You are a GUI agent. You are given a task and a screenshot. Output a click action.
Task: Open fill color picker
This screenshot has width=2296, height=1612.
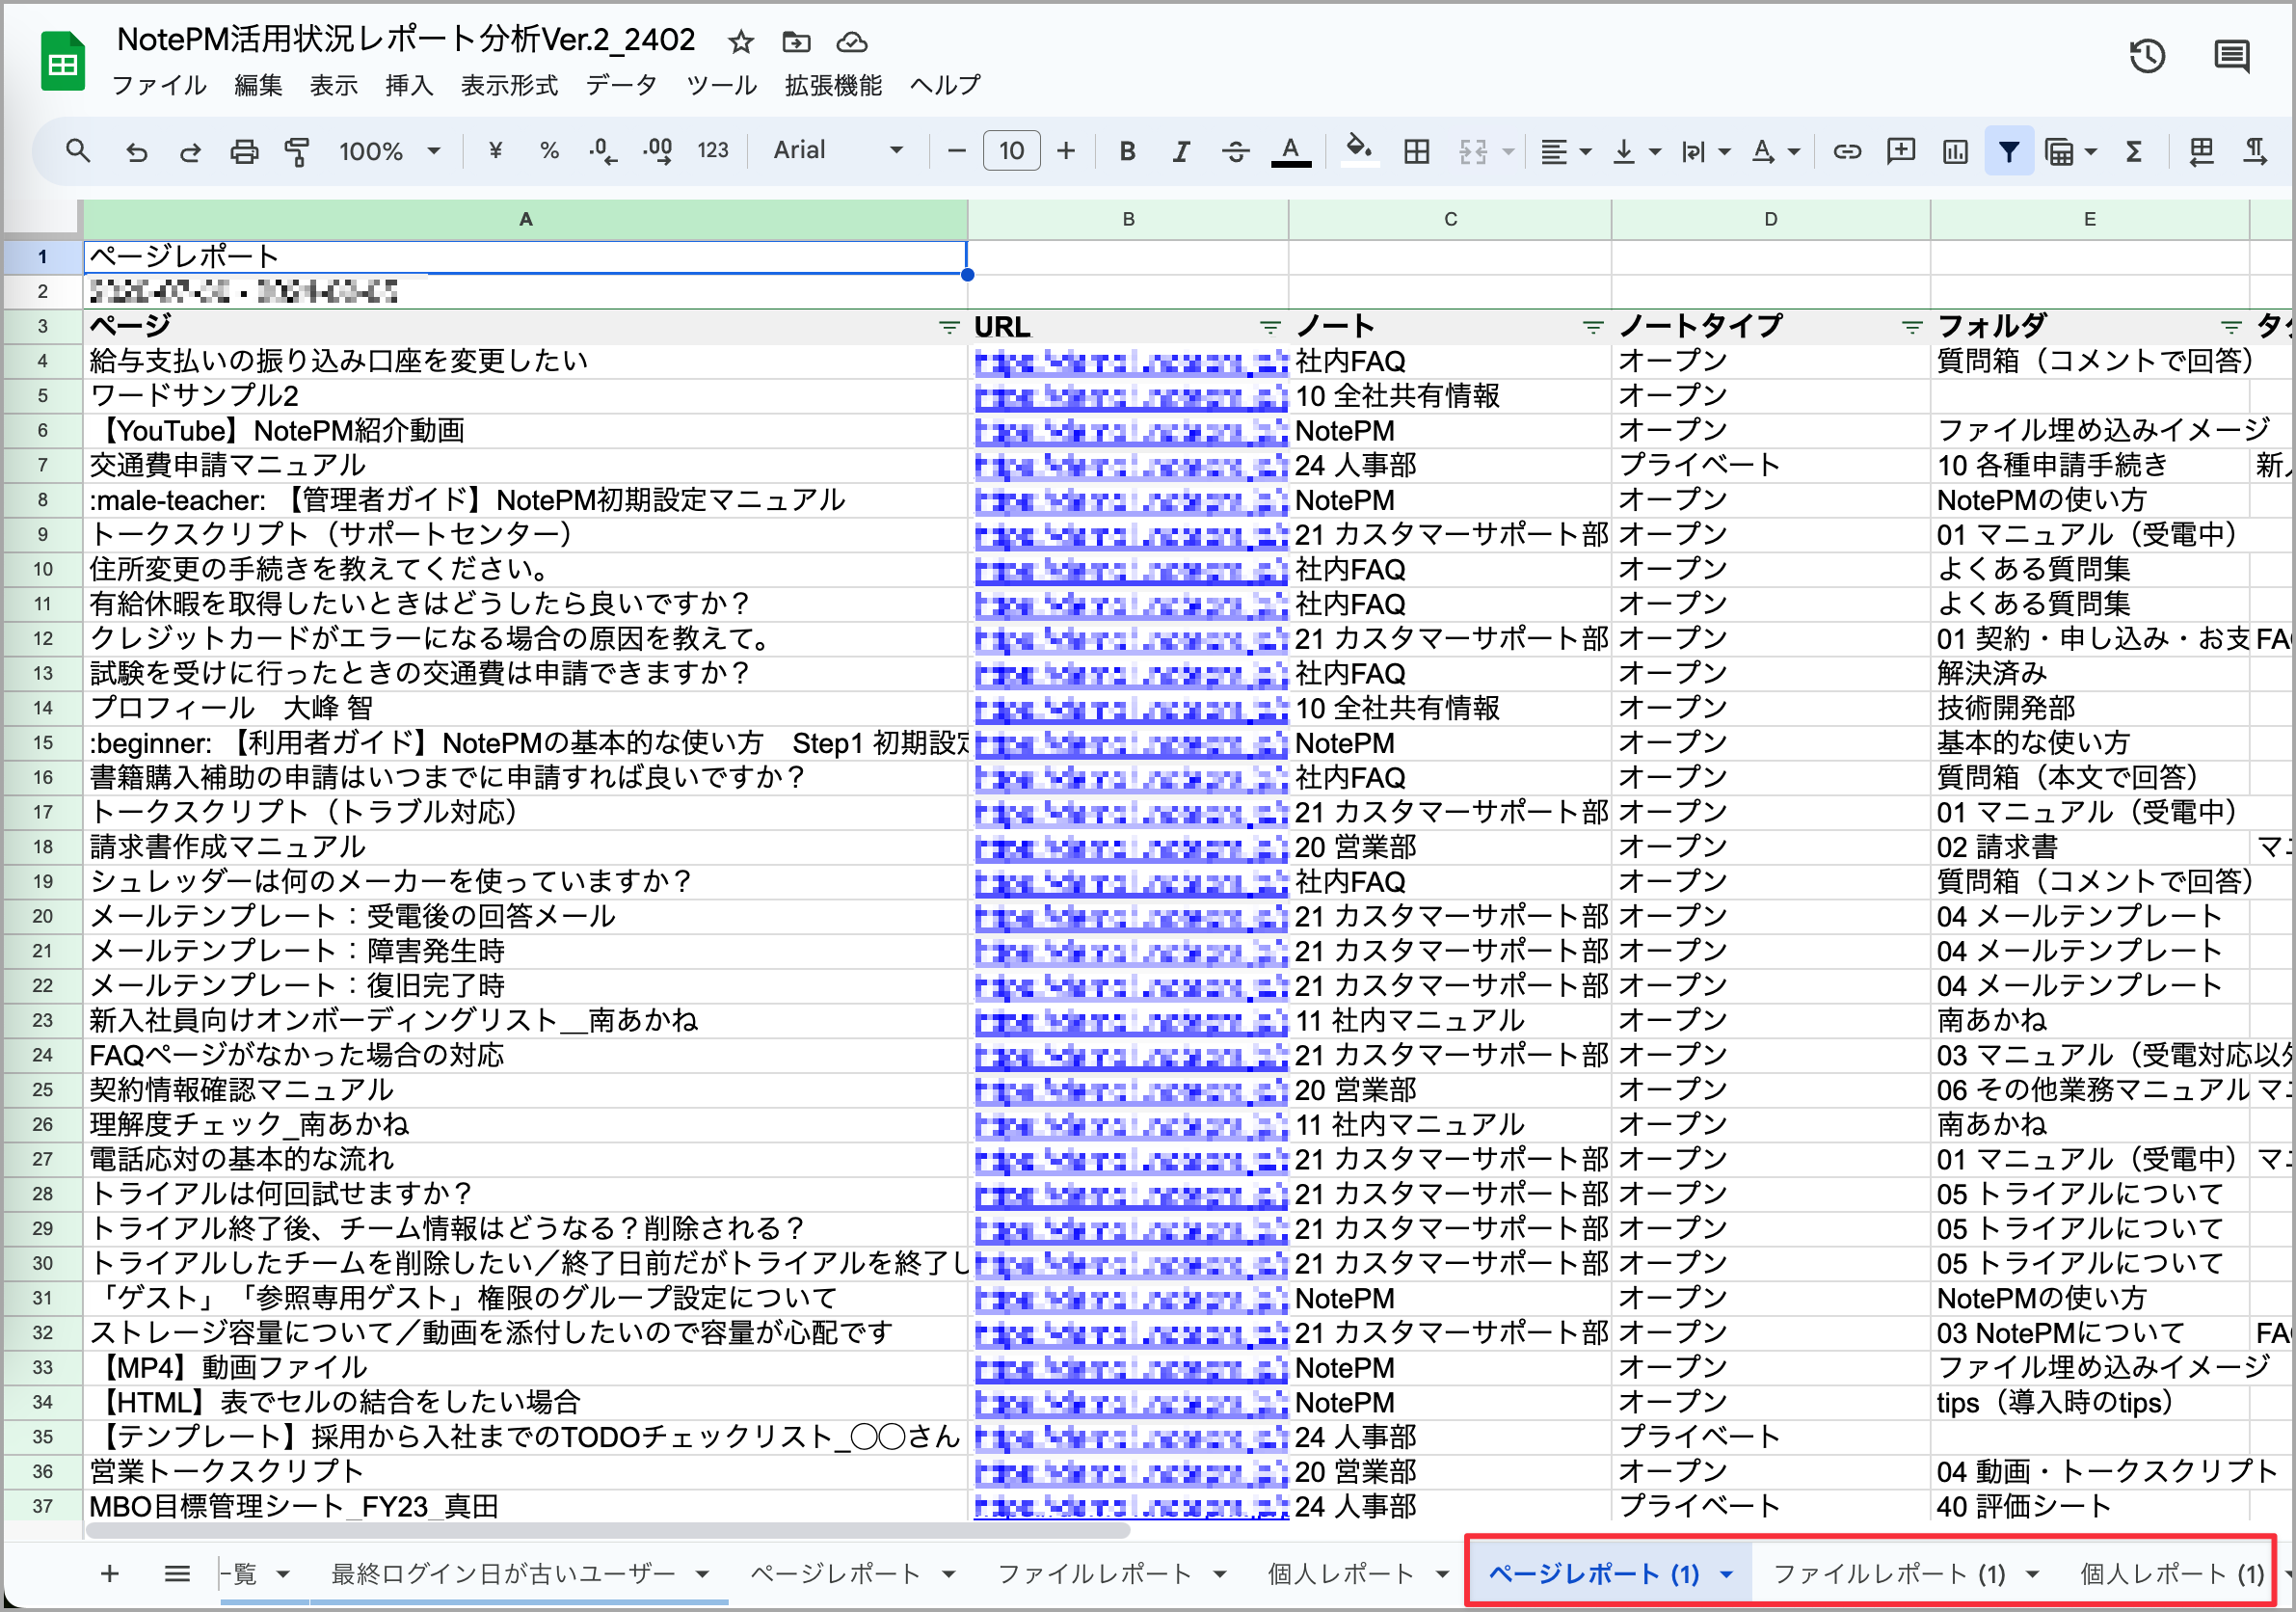1358,151
